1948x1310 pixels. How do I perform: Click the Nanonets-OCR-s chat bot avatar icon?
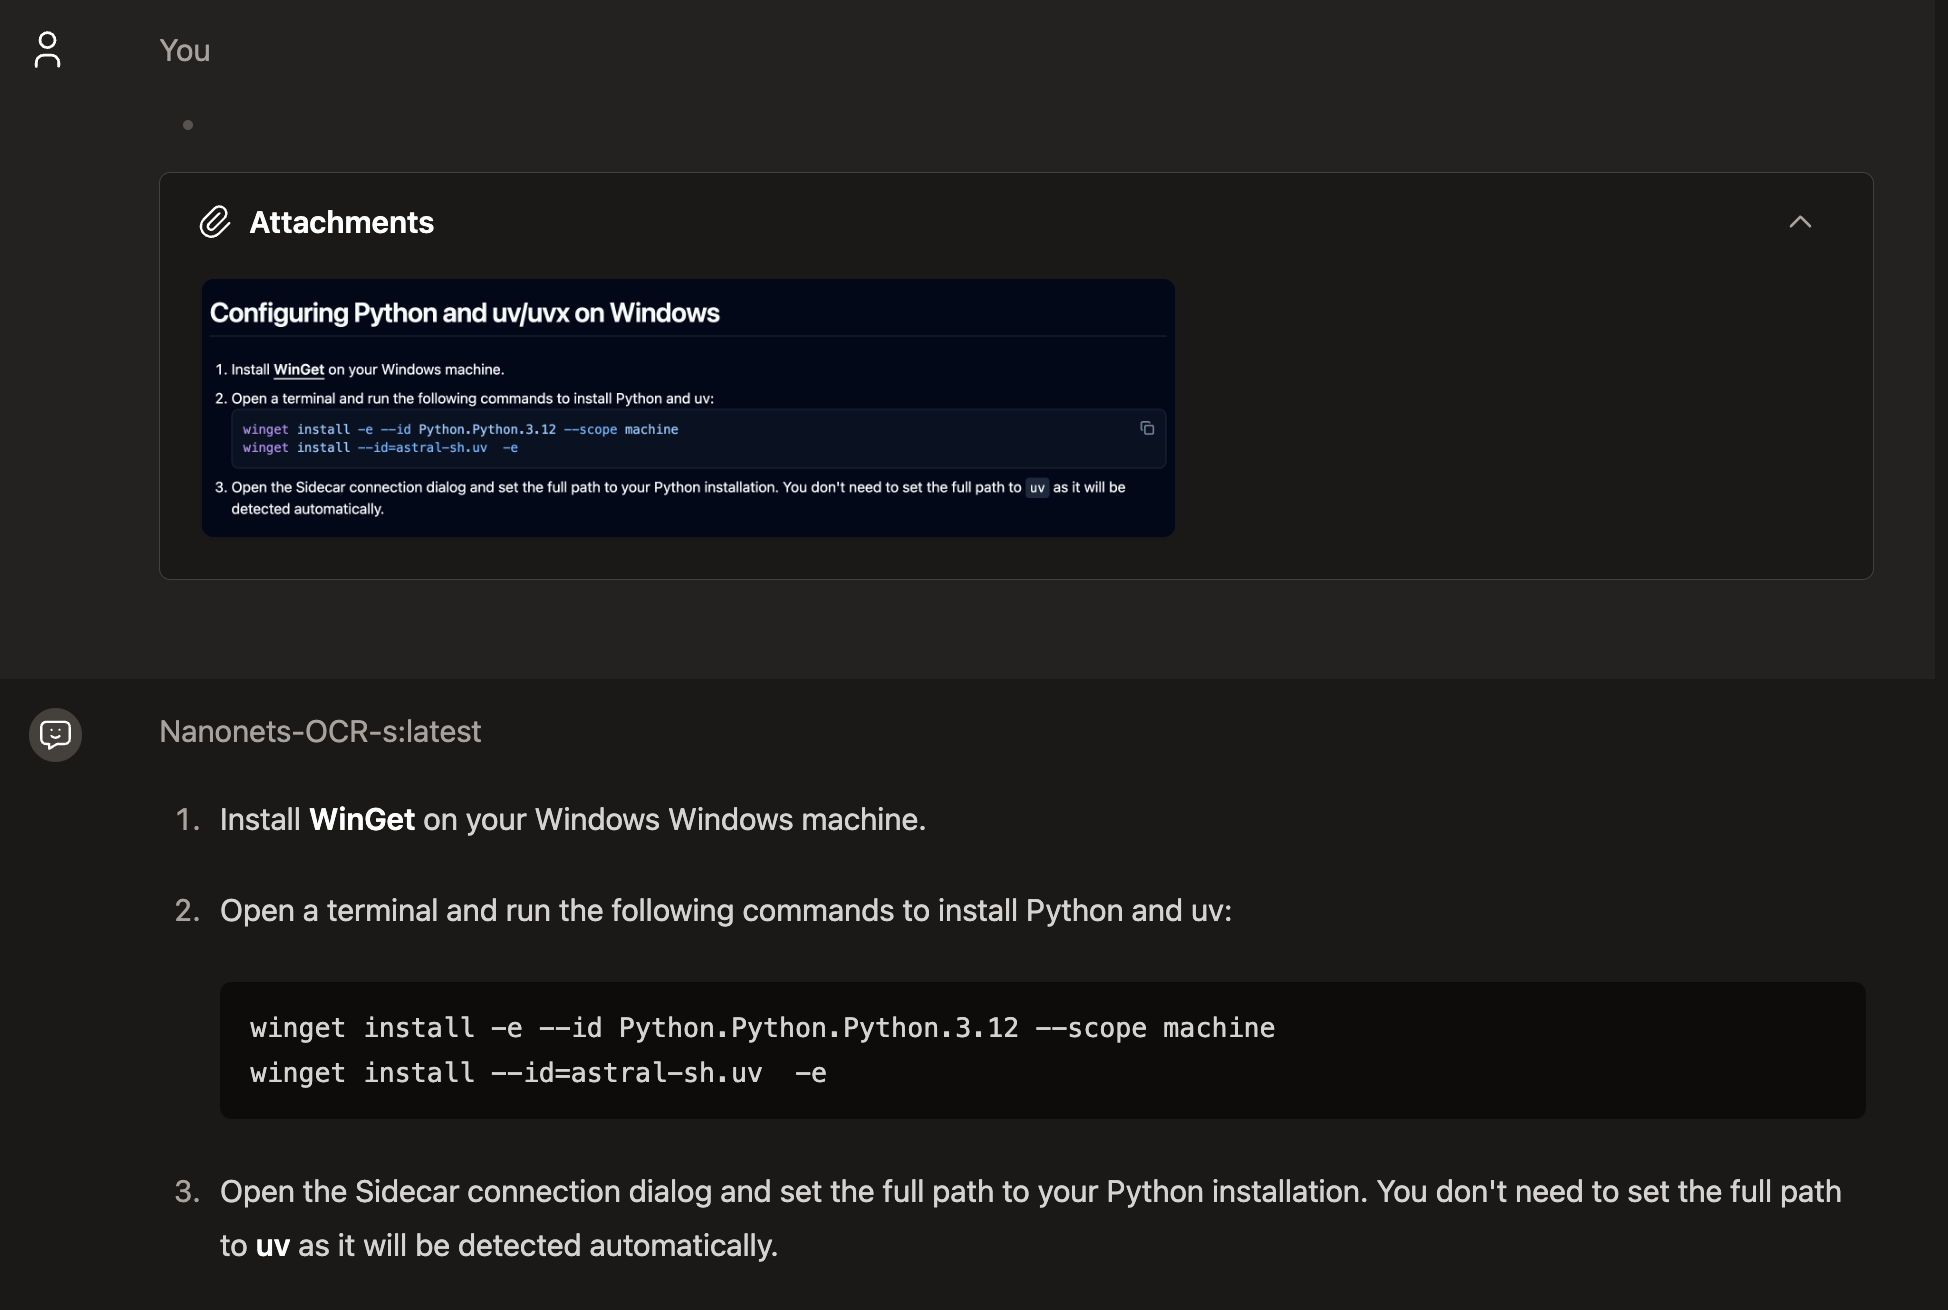click(55, 735)
